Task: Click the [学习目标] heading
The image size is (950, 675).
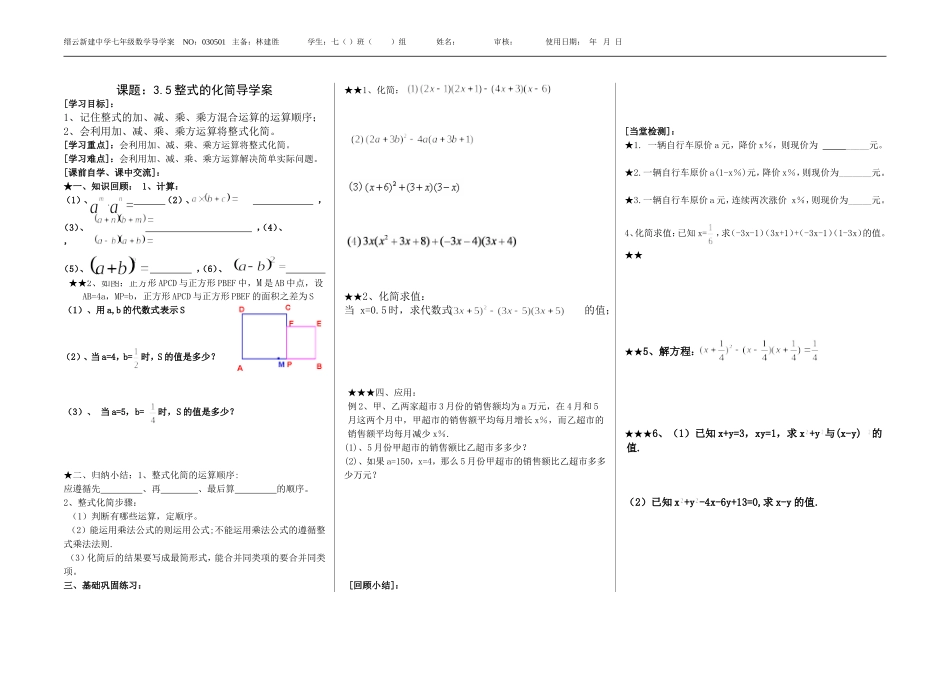Action: point(90,104)
